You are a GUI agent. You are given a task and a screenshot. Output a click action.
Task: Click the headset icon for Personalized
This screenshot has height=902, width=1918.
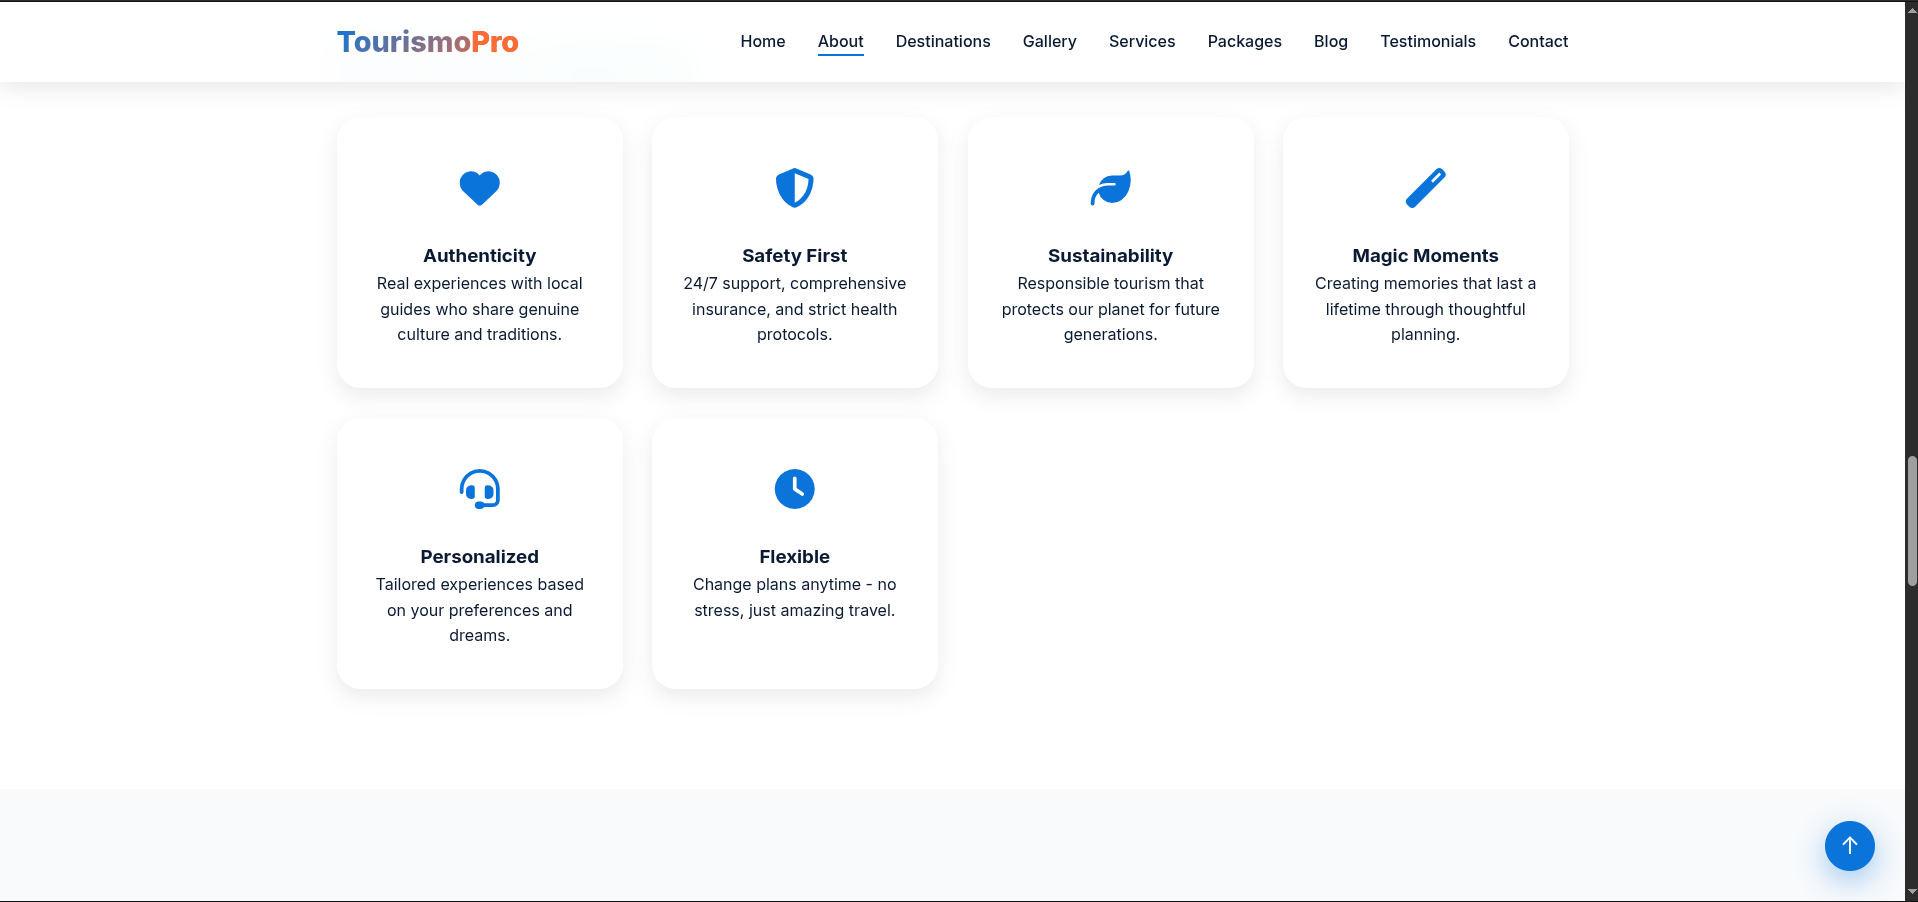479,489
